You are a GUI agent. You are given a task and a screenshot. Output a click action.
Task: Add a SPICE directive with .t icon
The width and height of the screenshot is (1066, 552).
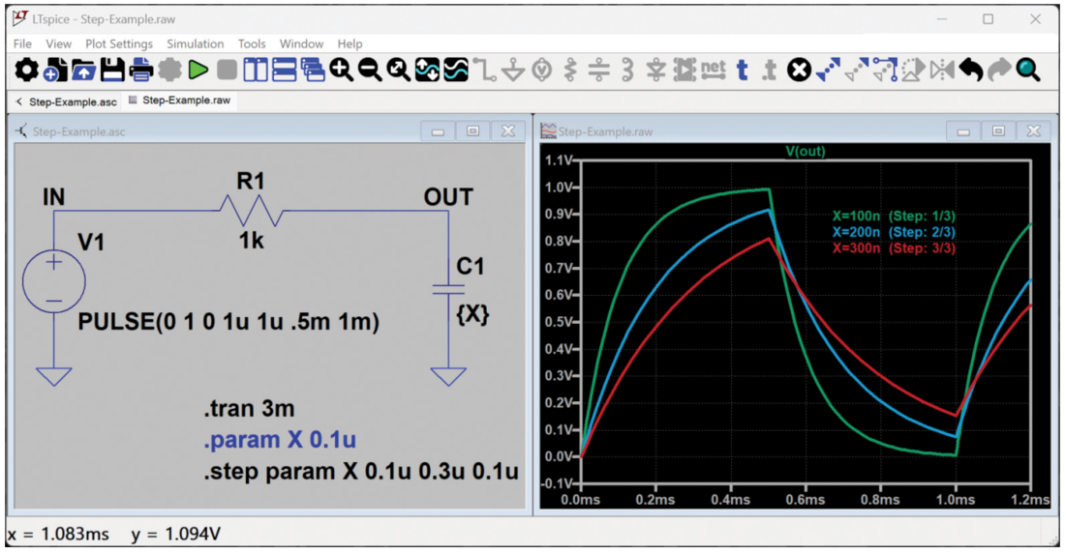coord(770,69)
